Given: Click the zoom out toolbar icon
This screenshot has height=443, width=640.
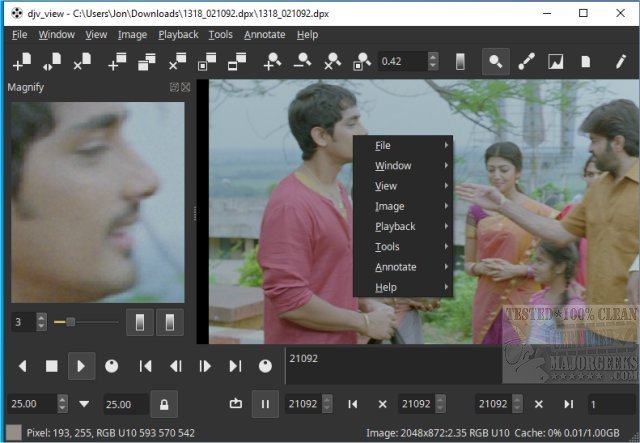Looking at the screenshot, I should point(303,62).
